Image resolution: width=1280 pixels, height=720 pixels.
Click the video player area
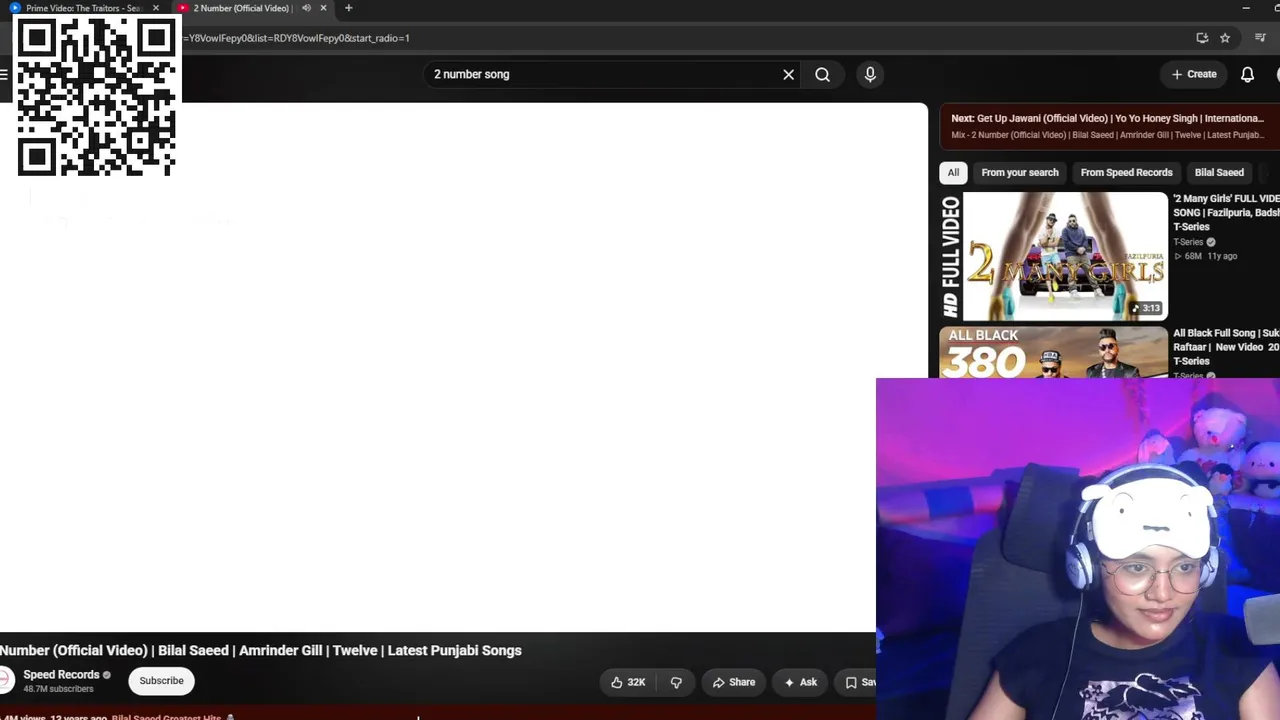[x=464, y=367]
